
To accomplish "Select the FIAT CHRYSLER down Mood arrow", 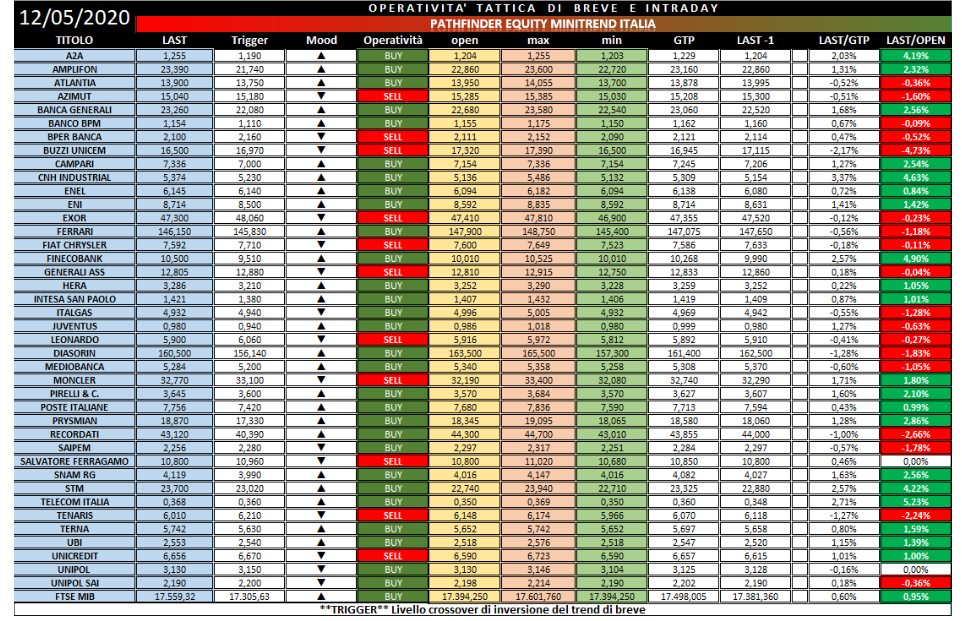I will click(321, 245).
